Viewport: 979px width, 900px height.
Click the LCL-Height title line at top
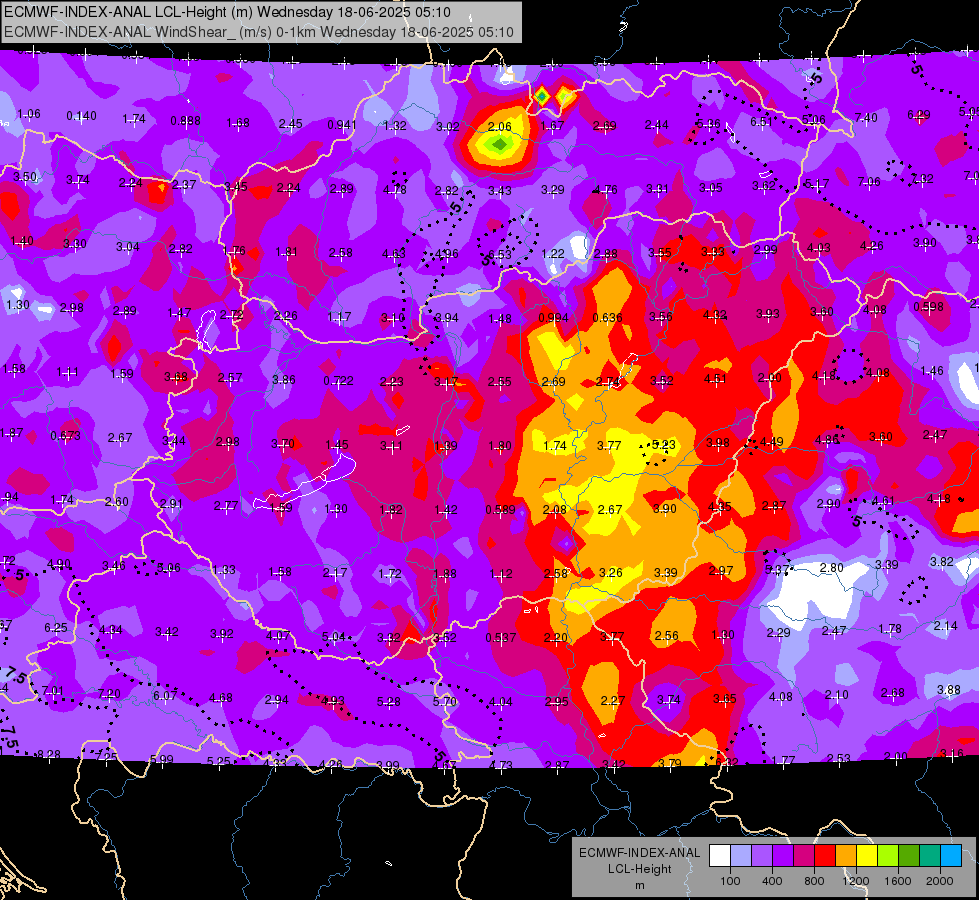[227, 12]
